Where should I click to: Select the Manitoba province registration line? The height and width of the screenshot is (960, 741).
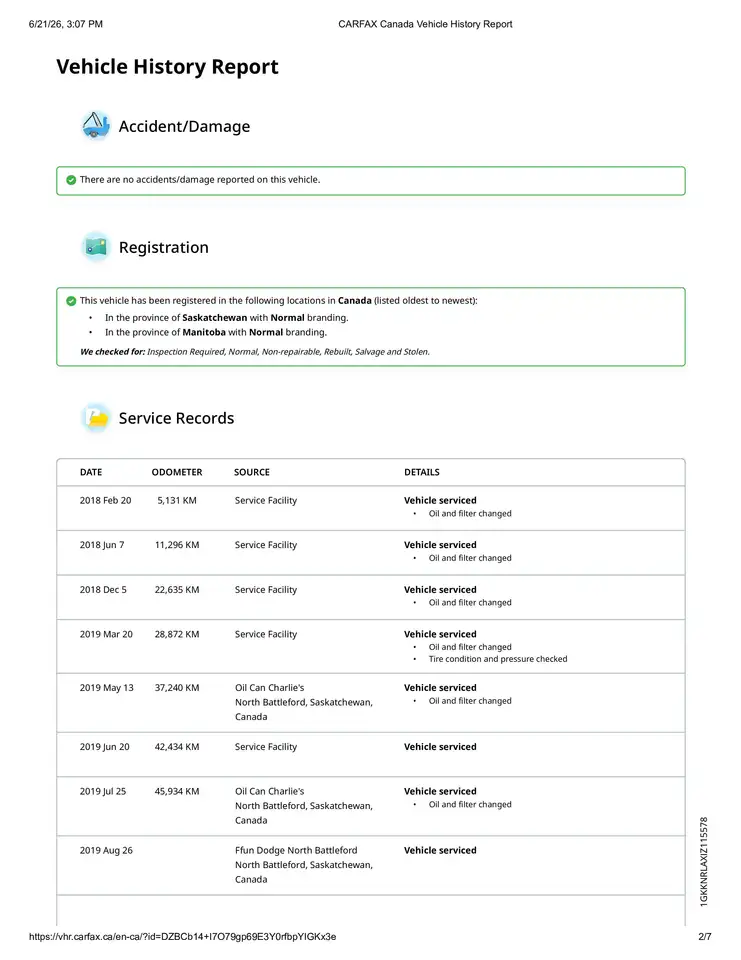point(216,332)
